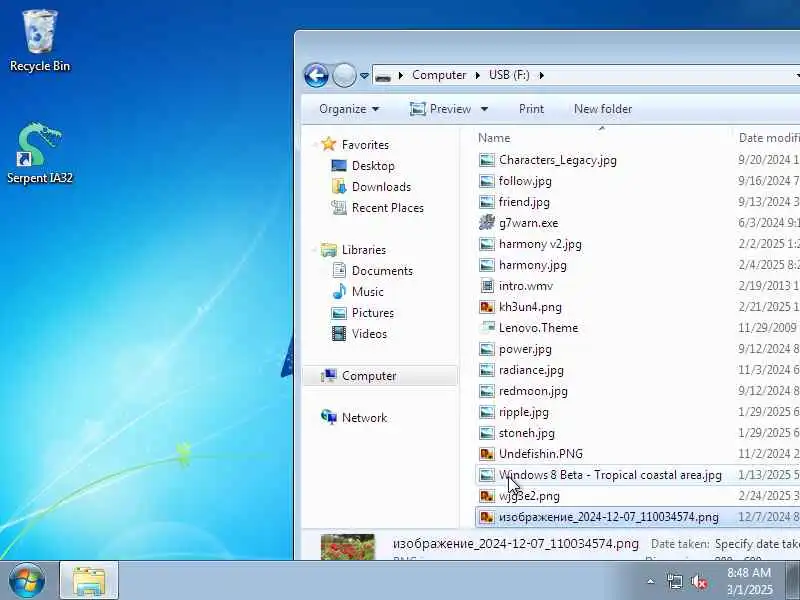
Task: Open the Preview dropdown arrow
Action: (x=484, y=109)
